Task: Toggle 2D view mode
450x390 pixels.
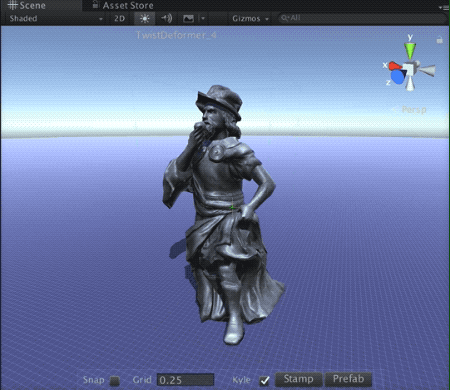Action: [x=120, y=19]
